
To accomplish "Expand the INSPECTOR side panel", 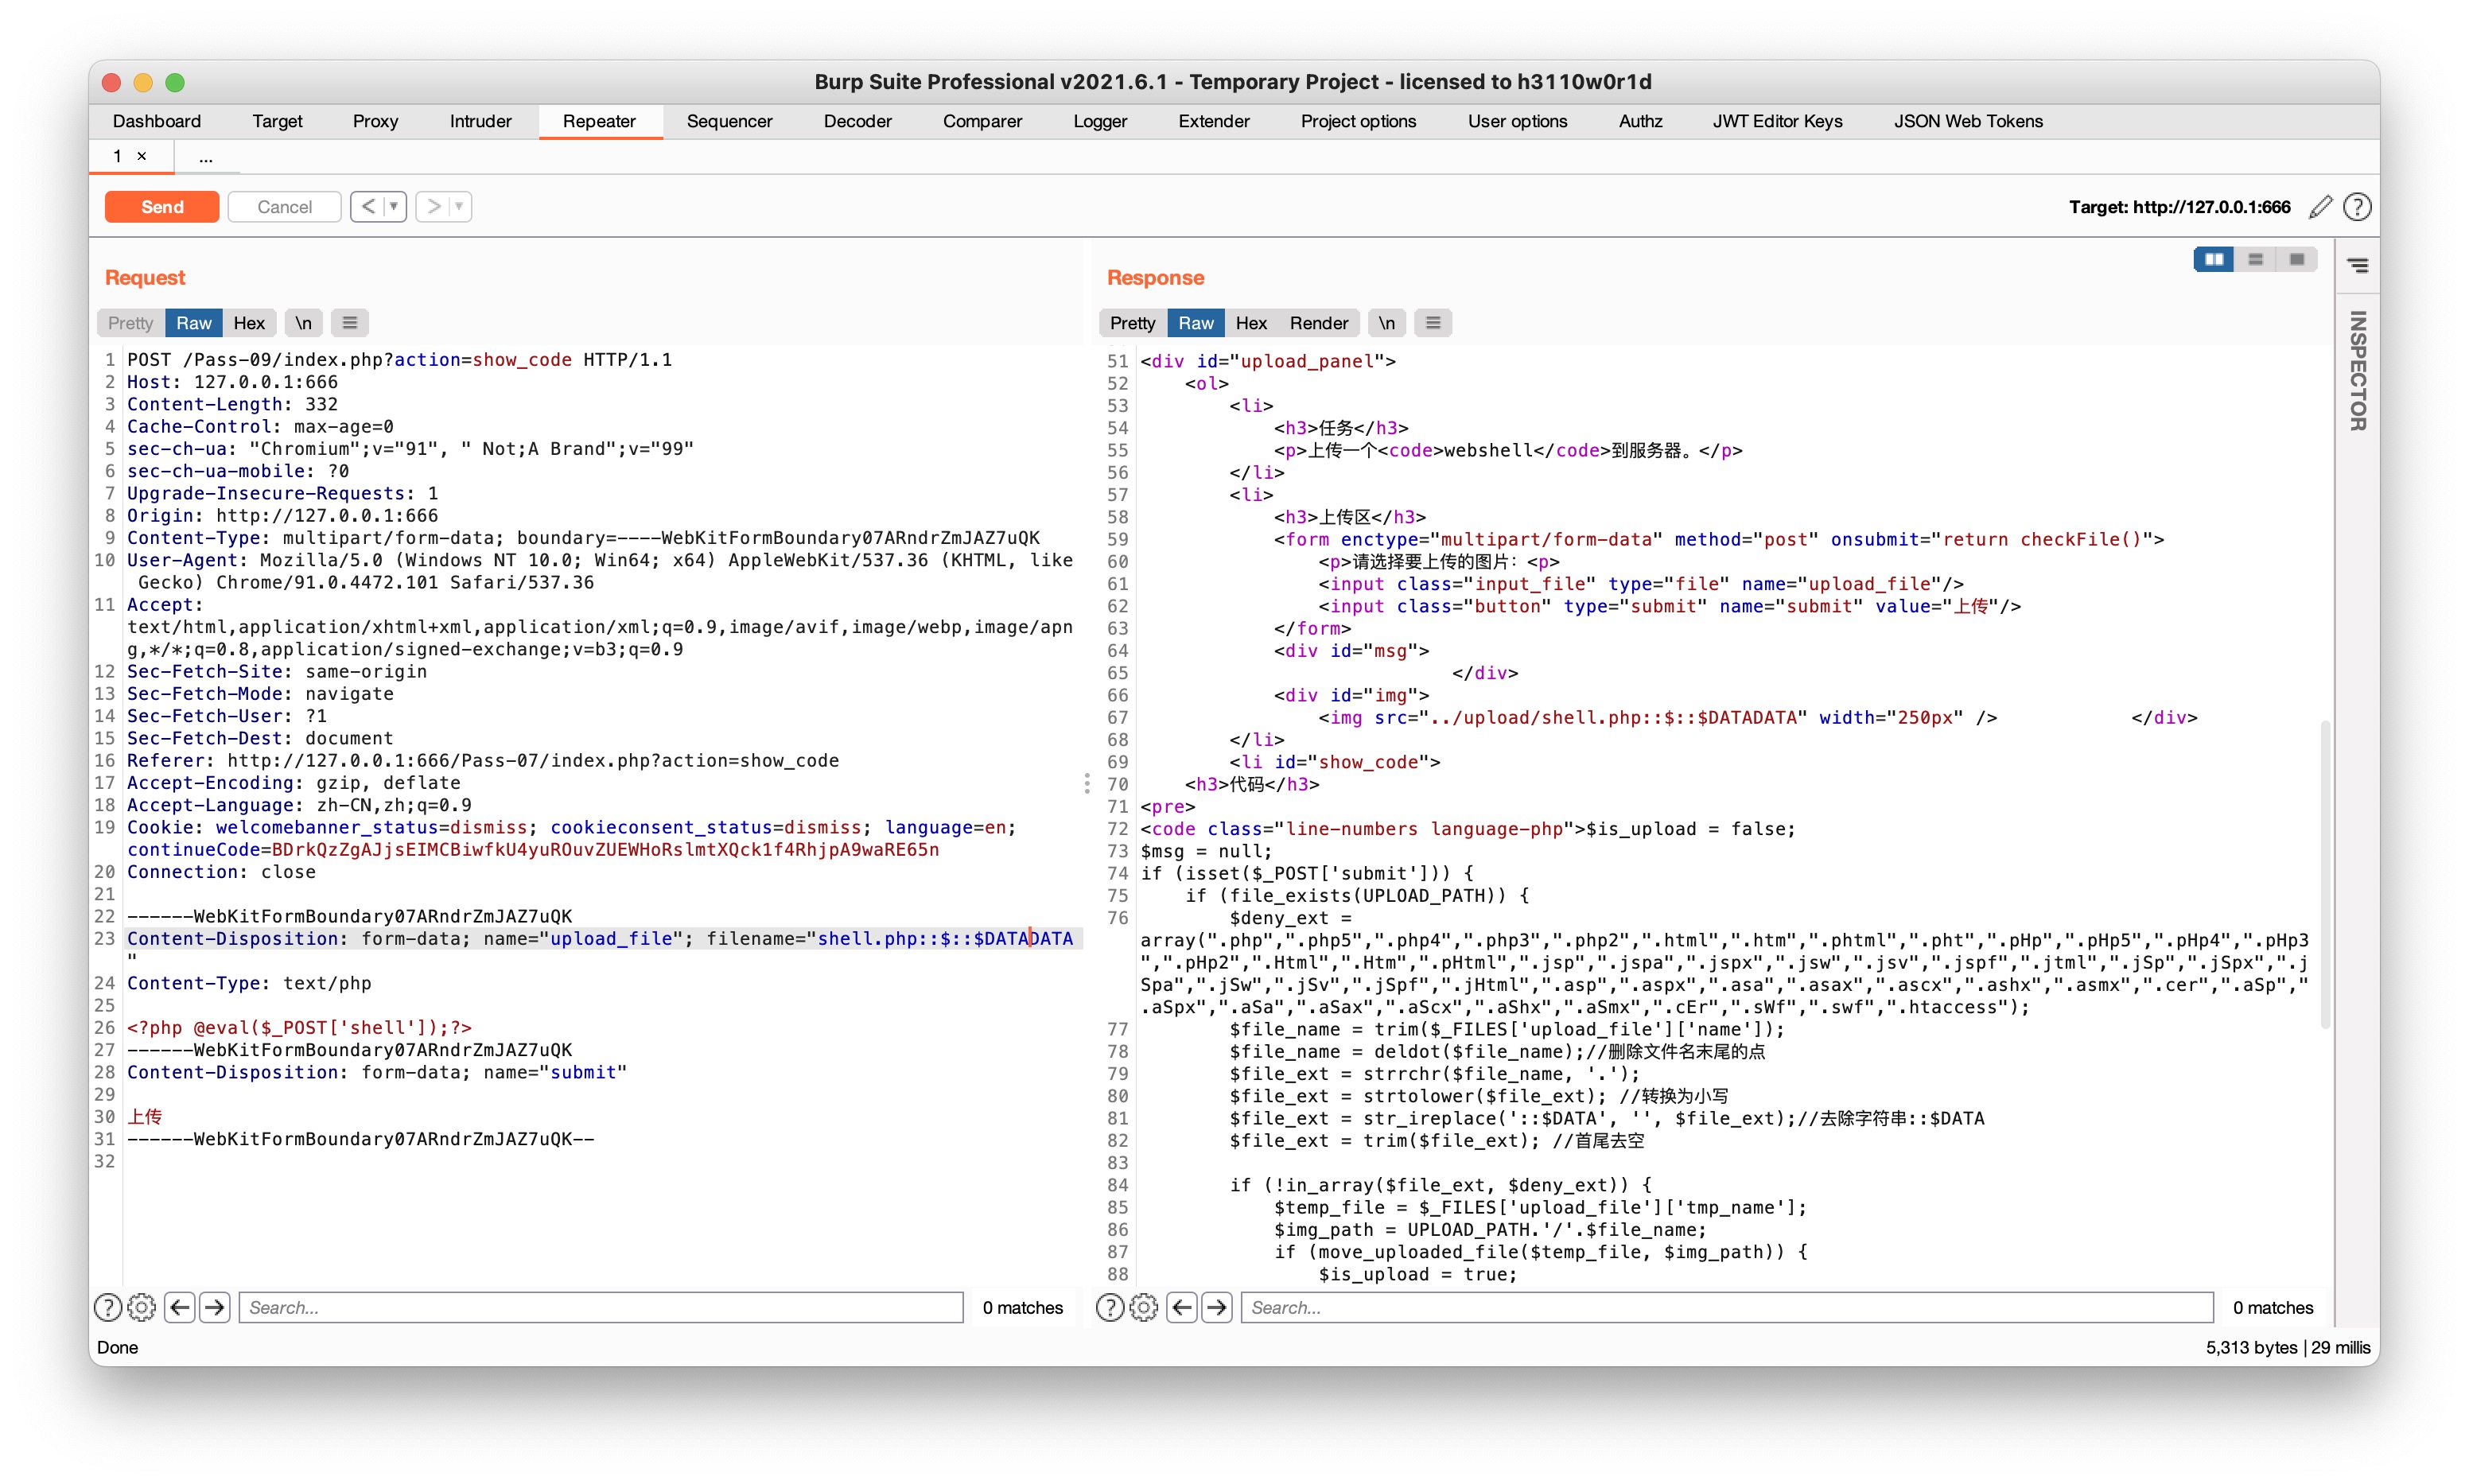I will [2357, 370].
